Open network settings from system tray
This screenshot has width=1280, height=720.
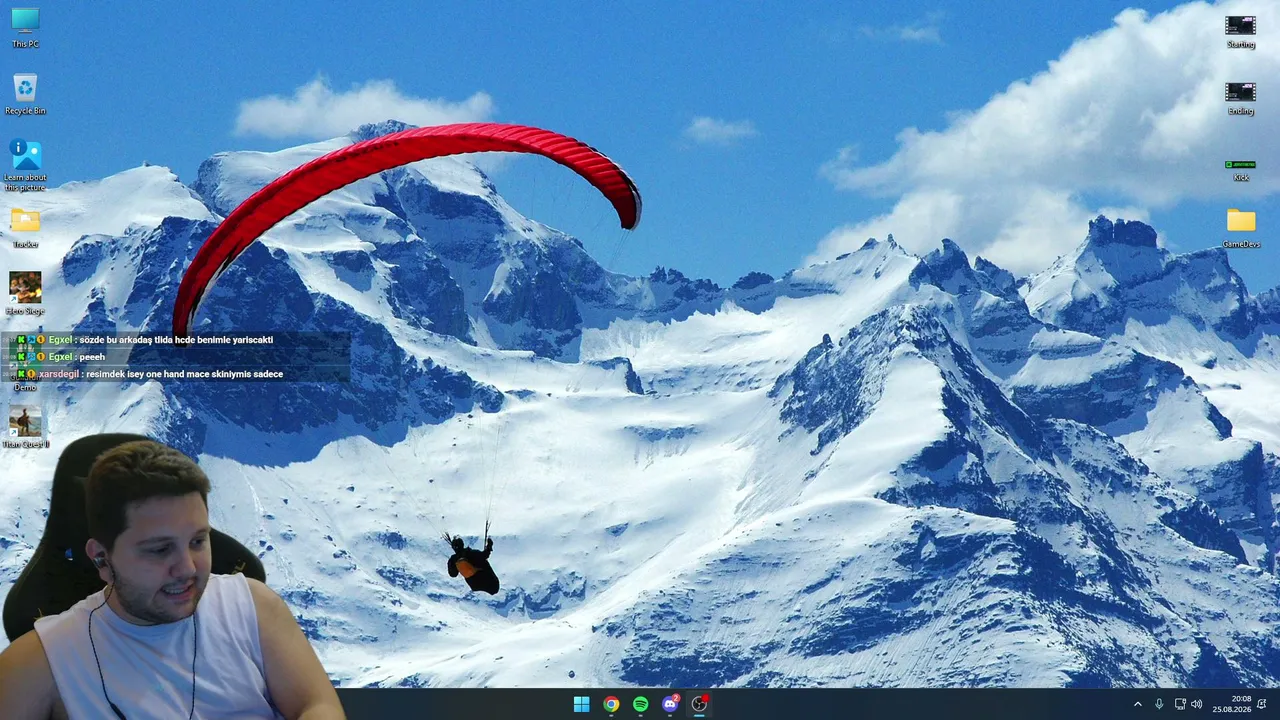click(x=1180, y=704)
